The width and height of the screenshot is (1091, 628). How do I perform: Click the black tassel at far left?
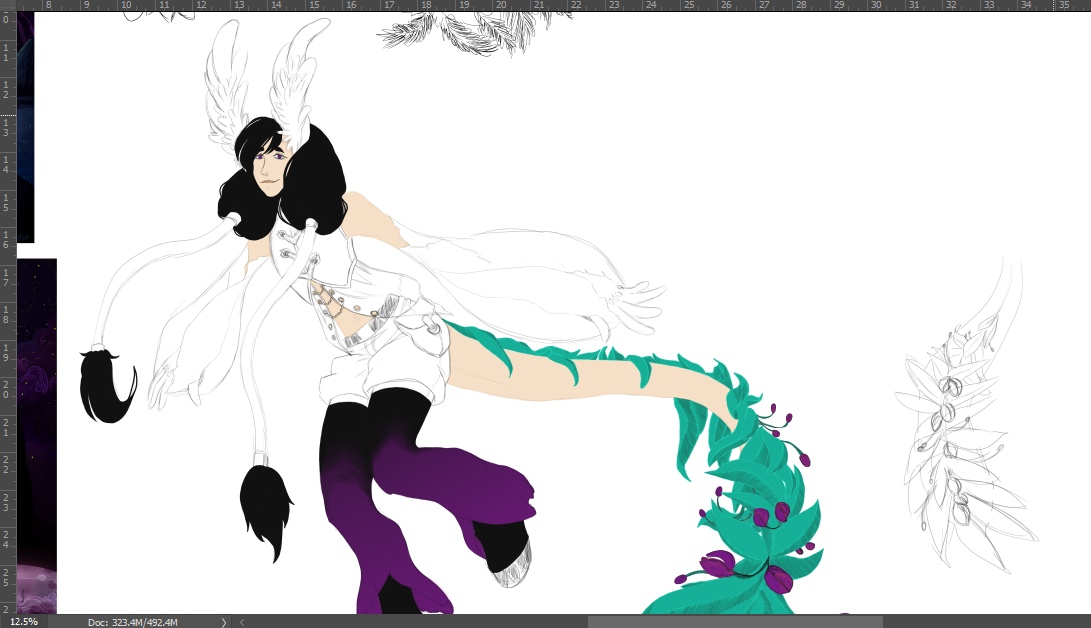tap(106, 385)
